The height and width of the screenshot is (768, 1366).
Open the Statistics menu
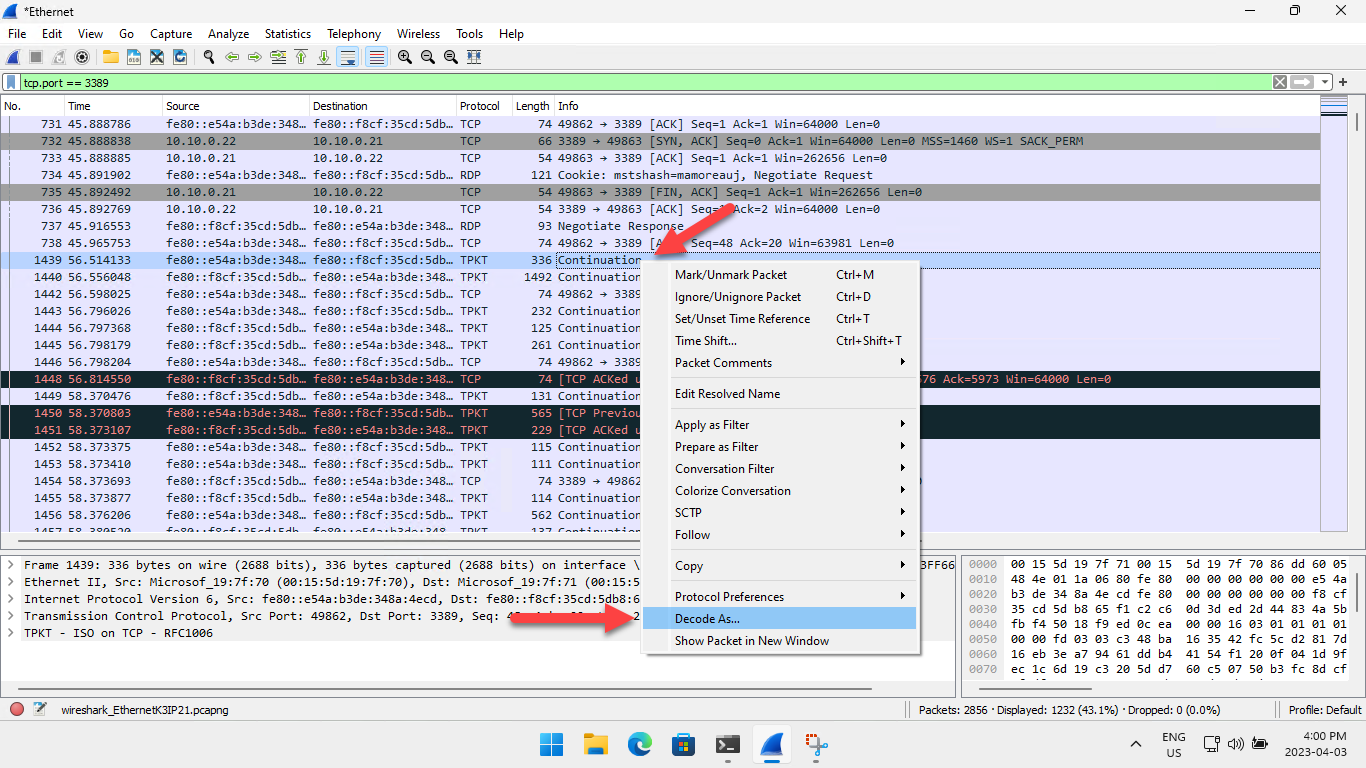tap(288, 34)
